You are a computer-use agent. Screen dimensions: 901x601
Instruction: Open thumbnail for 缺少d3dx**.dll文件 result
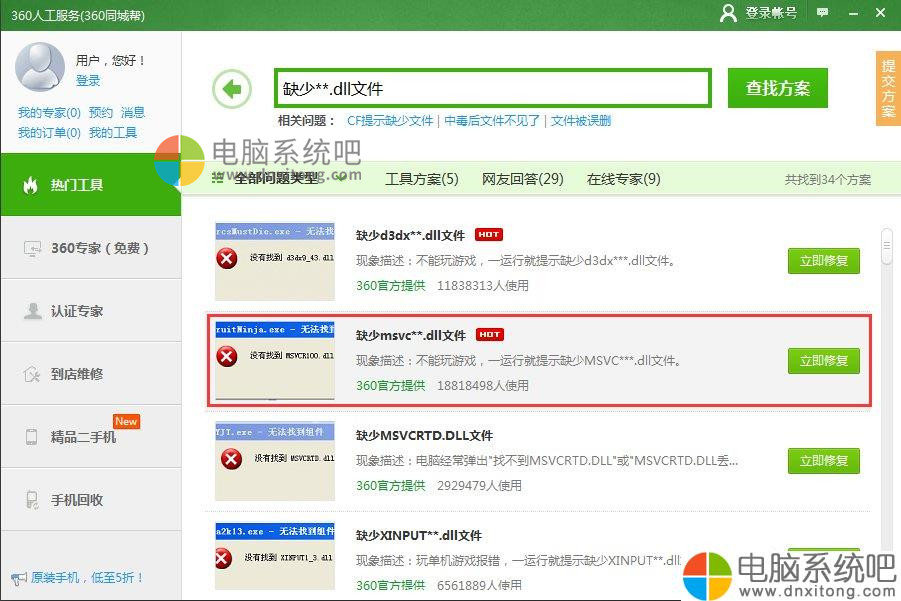coord(275,261)
